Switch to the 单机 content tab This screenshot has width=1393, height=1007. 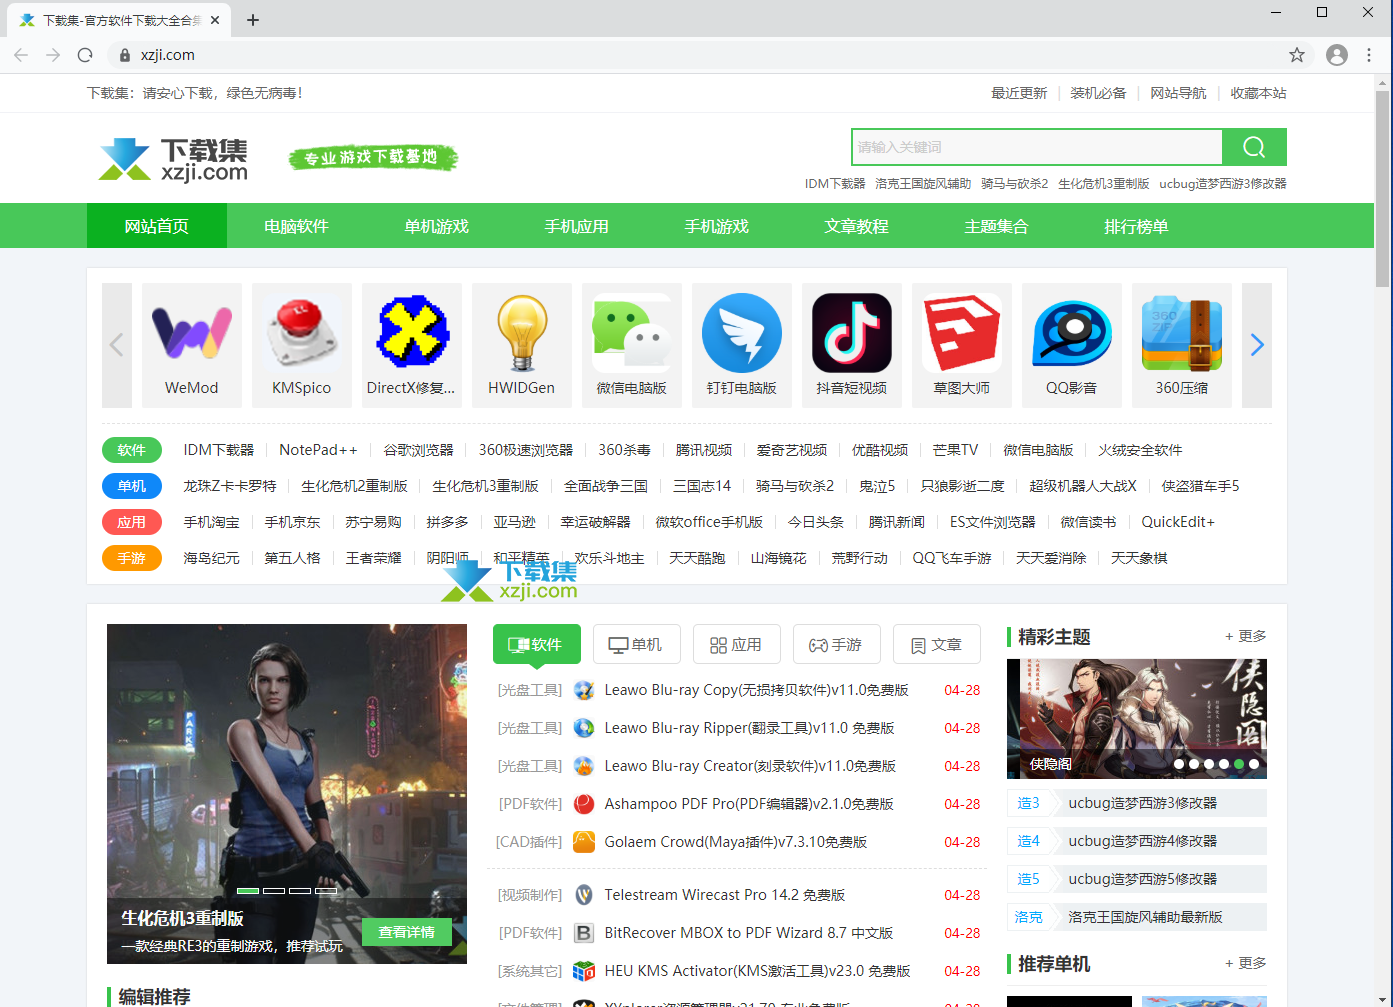click(x=636, y=645)
